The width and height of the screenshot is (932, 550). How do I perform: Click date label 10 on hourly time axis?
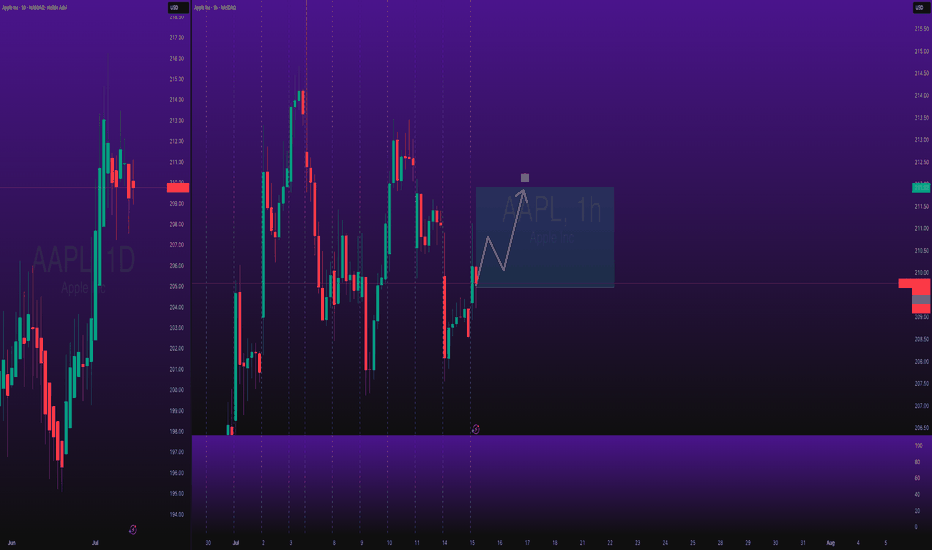point(389,543)
